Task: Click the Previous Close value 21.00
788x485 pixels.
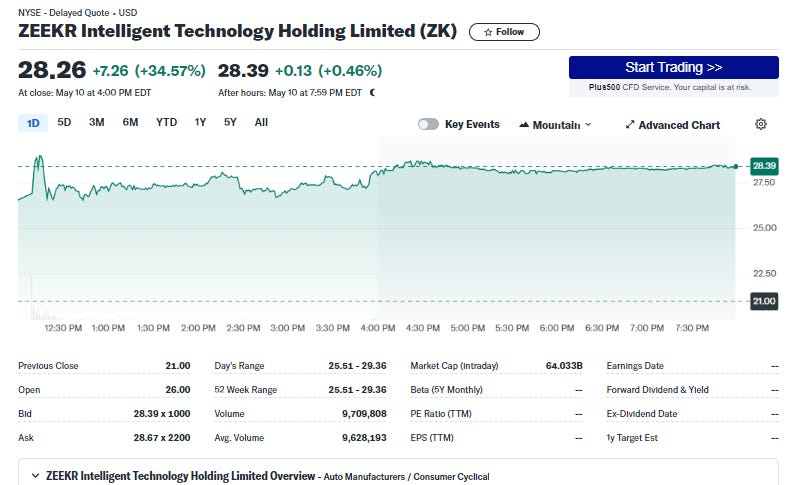Action: click(178, 365)
